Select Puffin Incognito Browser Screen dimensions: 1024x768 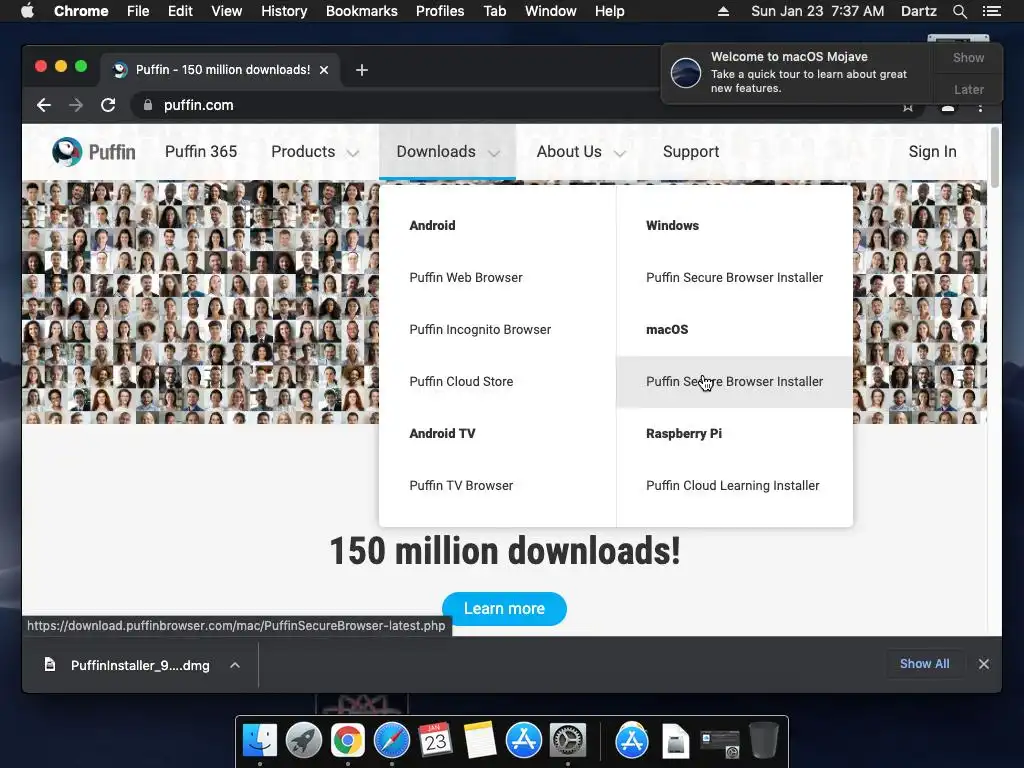480,330
